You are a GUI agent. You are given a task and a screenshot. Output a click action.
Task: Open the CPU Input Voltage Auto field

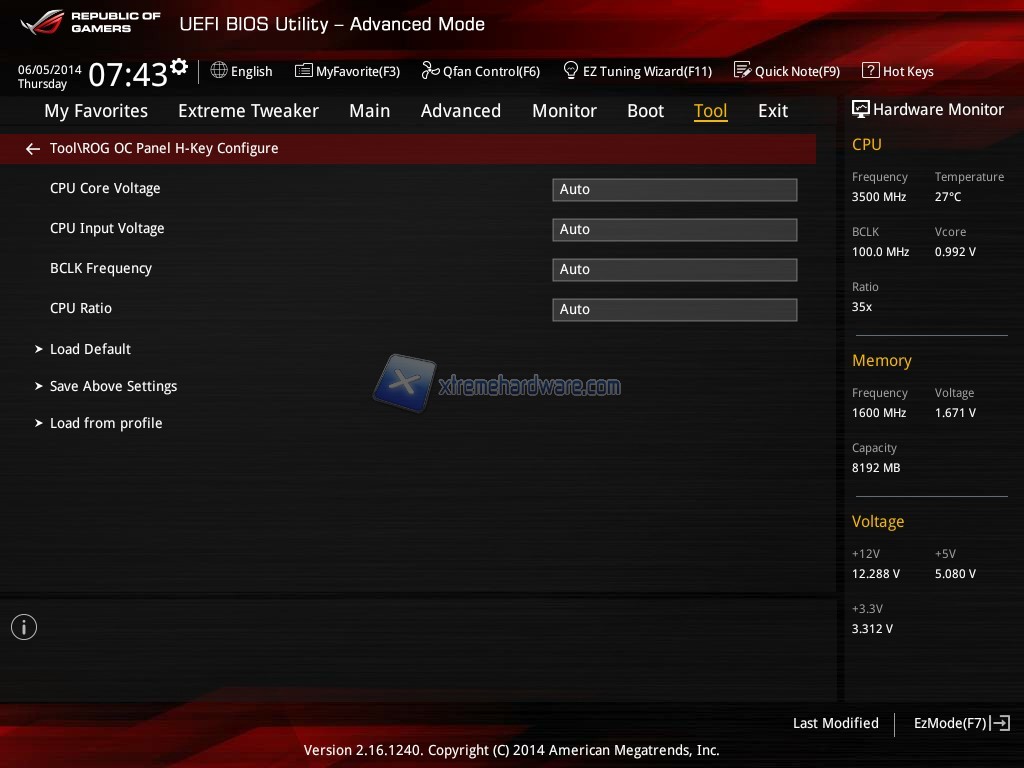point(674,229)
